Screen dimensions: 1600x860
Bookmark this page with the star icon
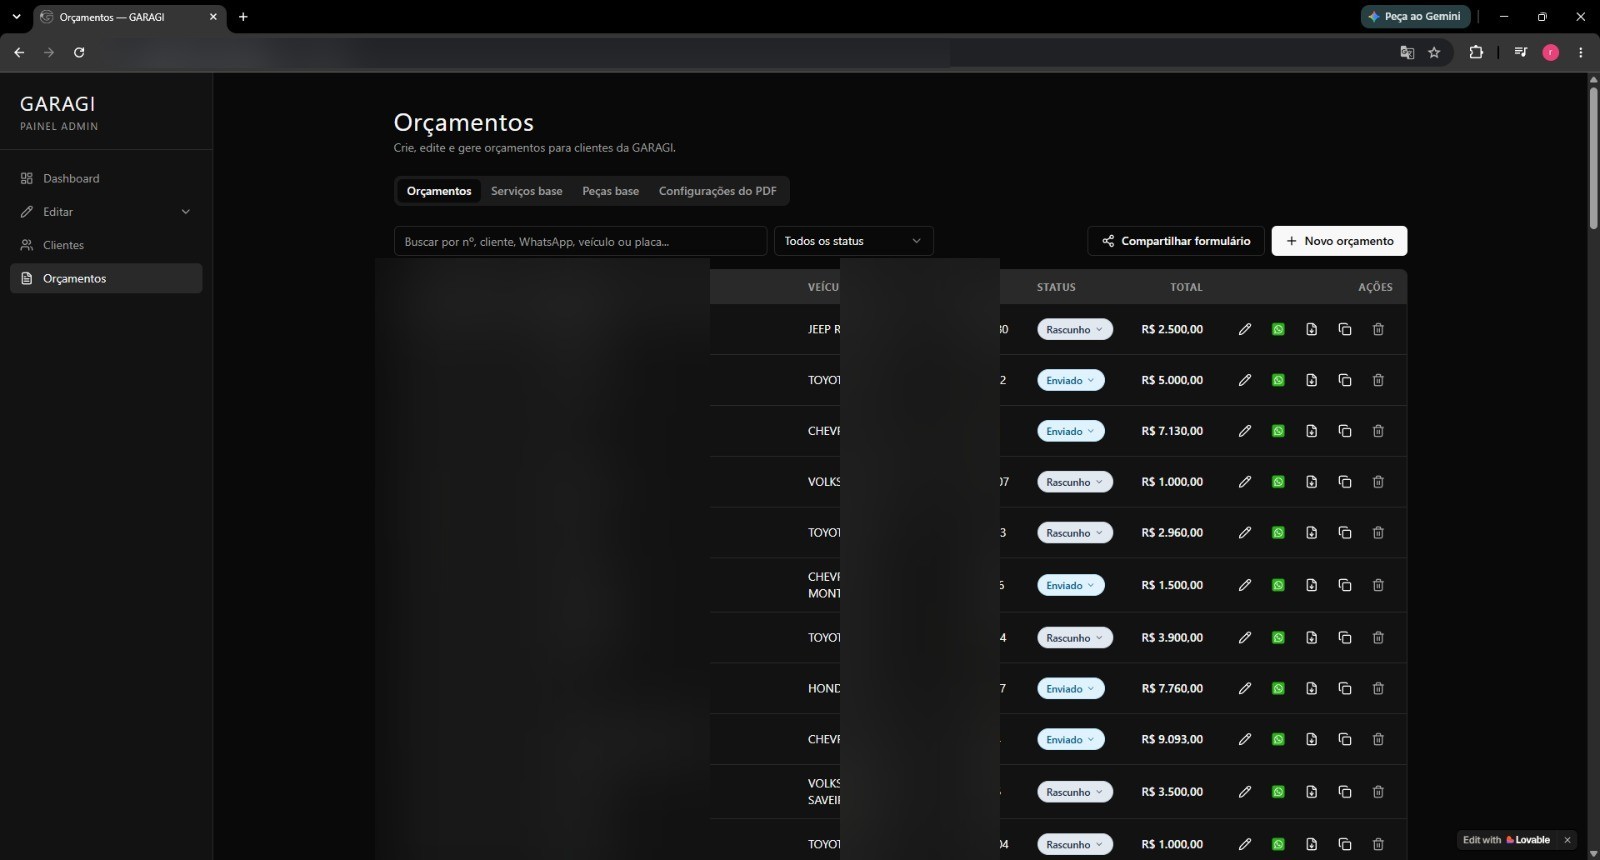click(1434, 52)
